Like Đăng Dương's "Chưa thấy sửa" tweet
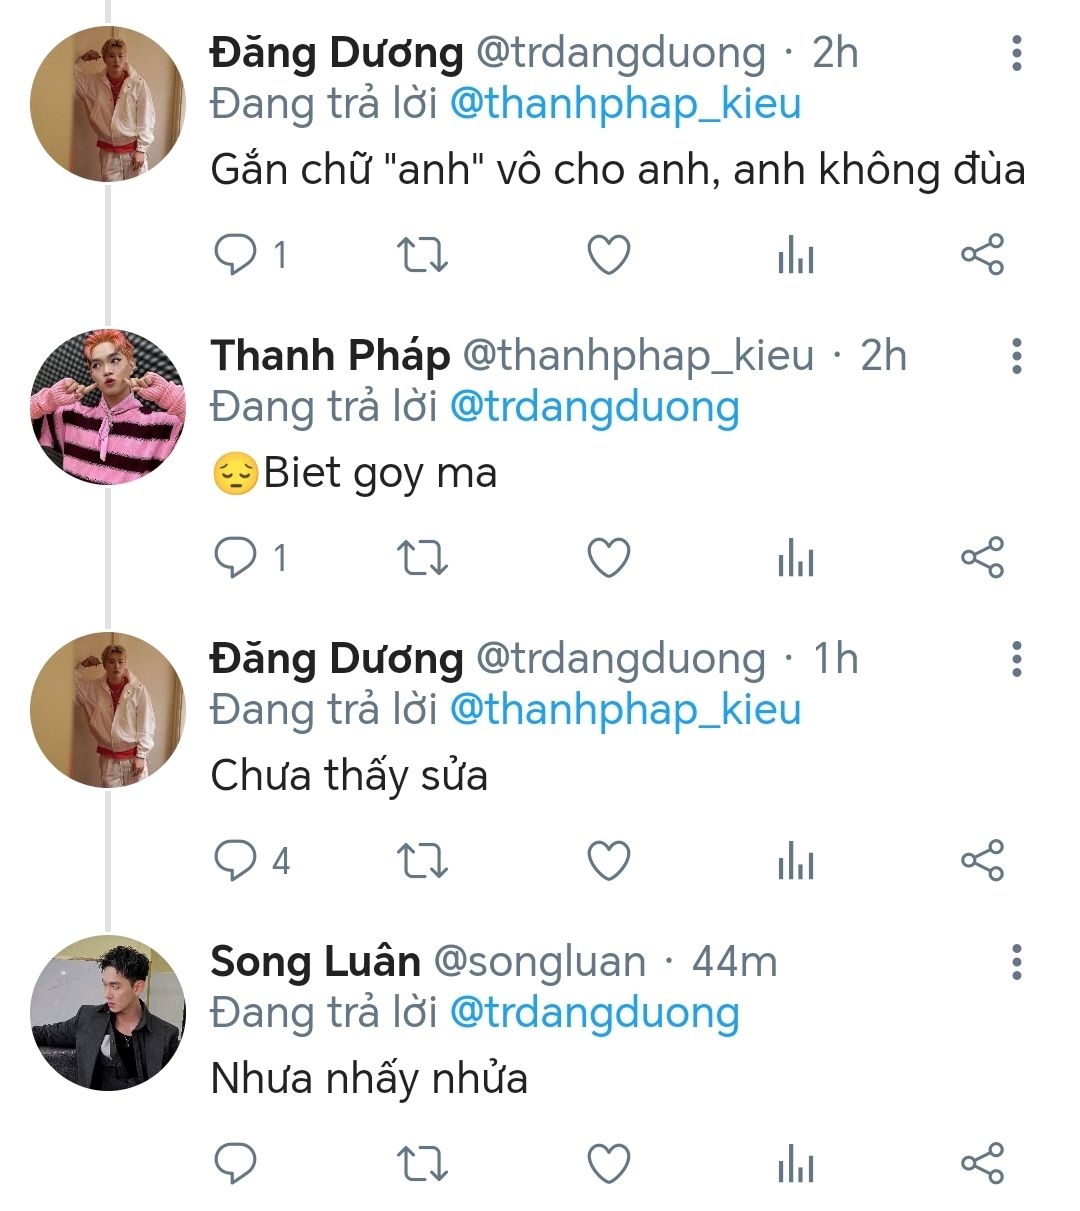This screenshot has height=1211, width=1080. click(608, 861)
